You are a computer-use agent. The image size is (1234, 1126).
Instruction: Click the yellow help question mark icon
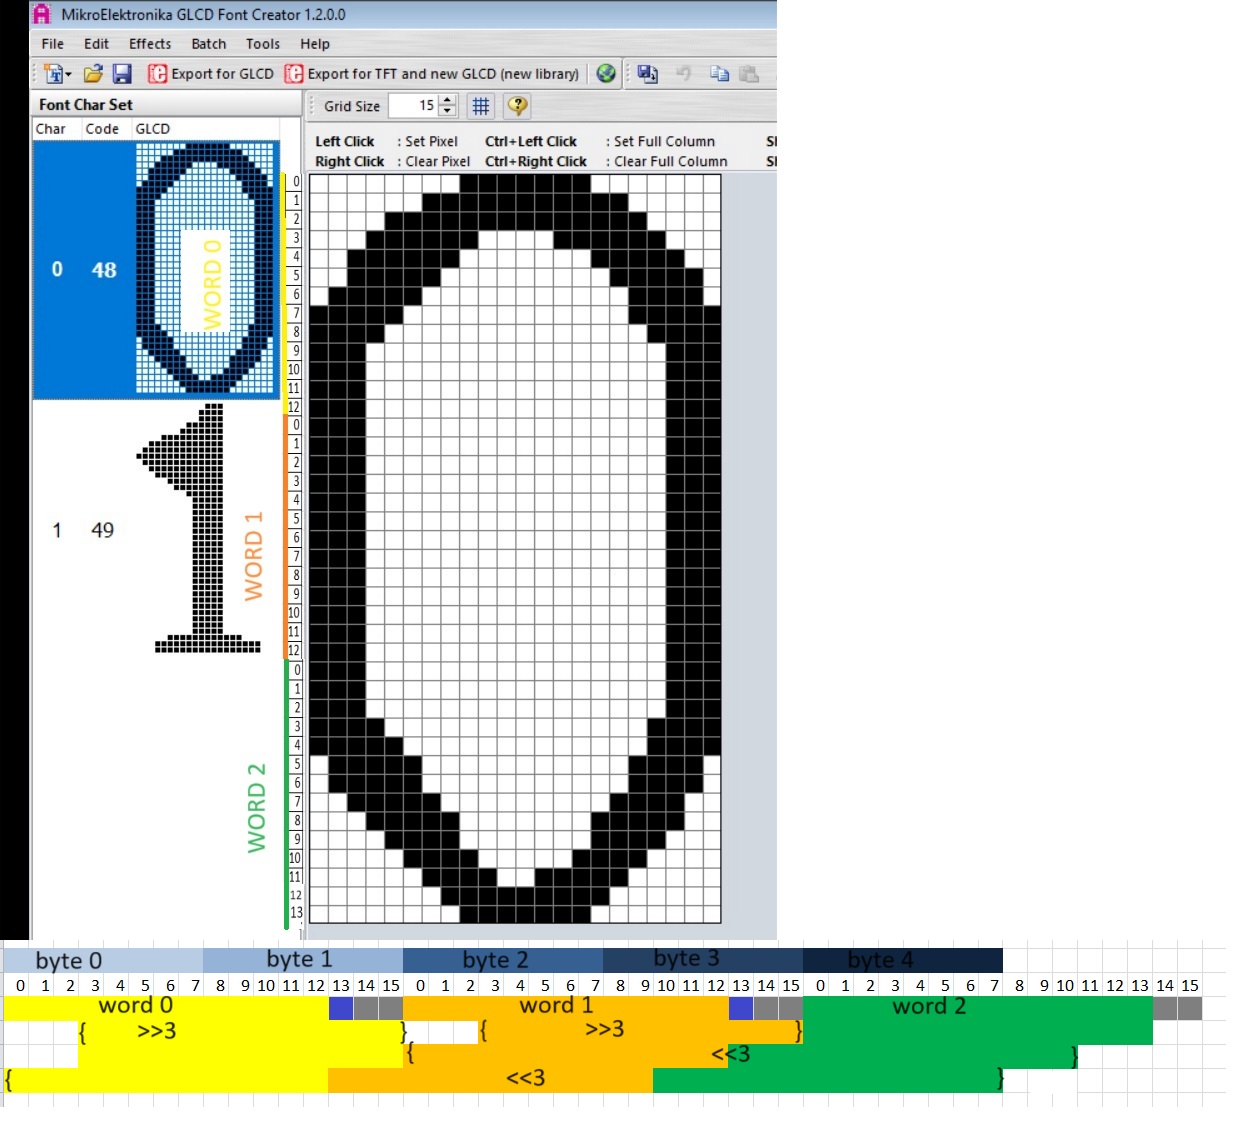[x=517, y=106]
